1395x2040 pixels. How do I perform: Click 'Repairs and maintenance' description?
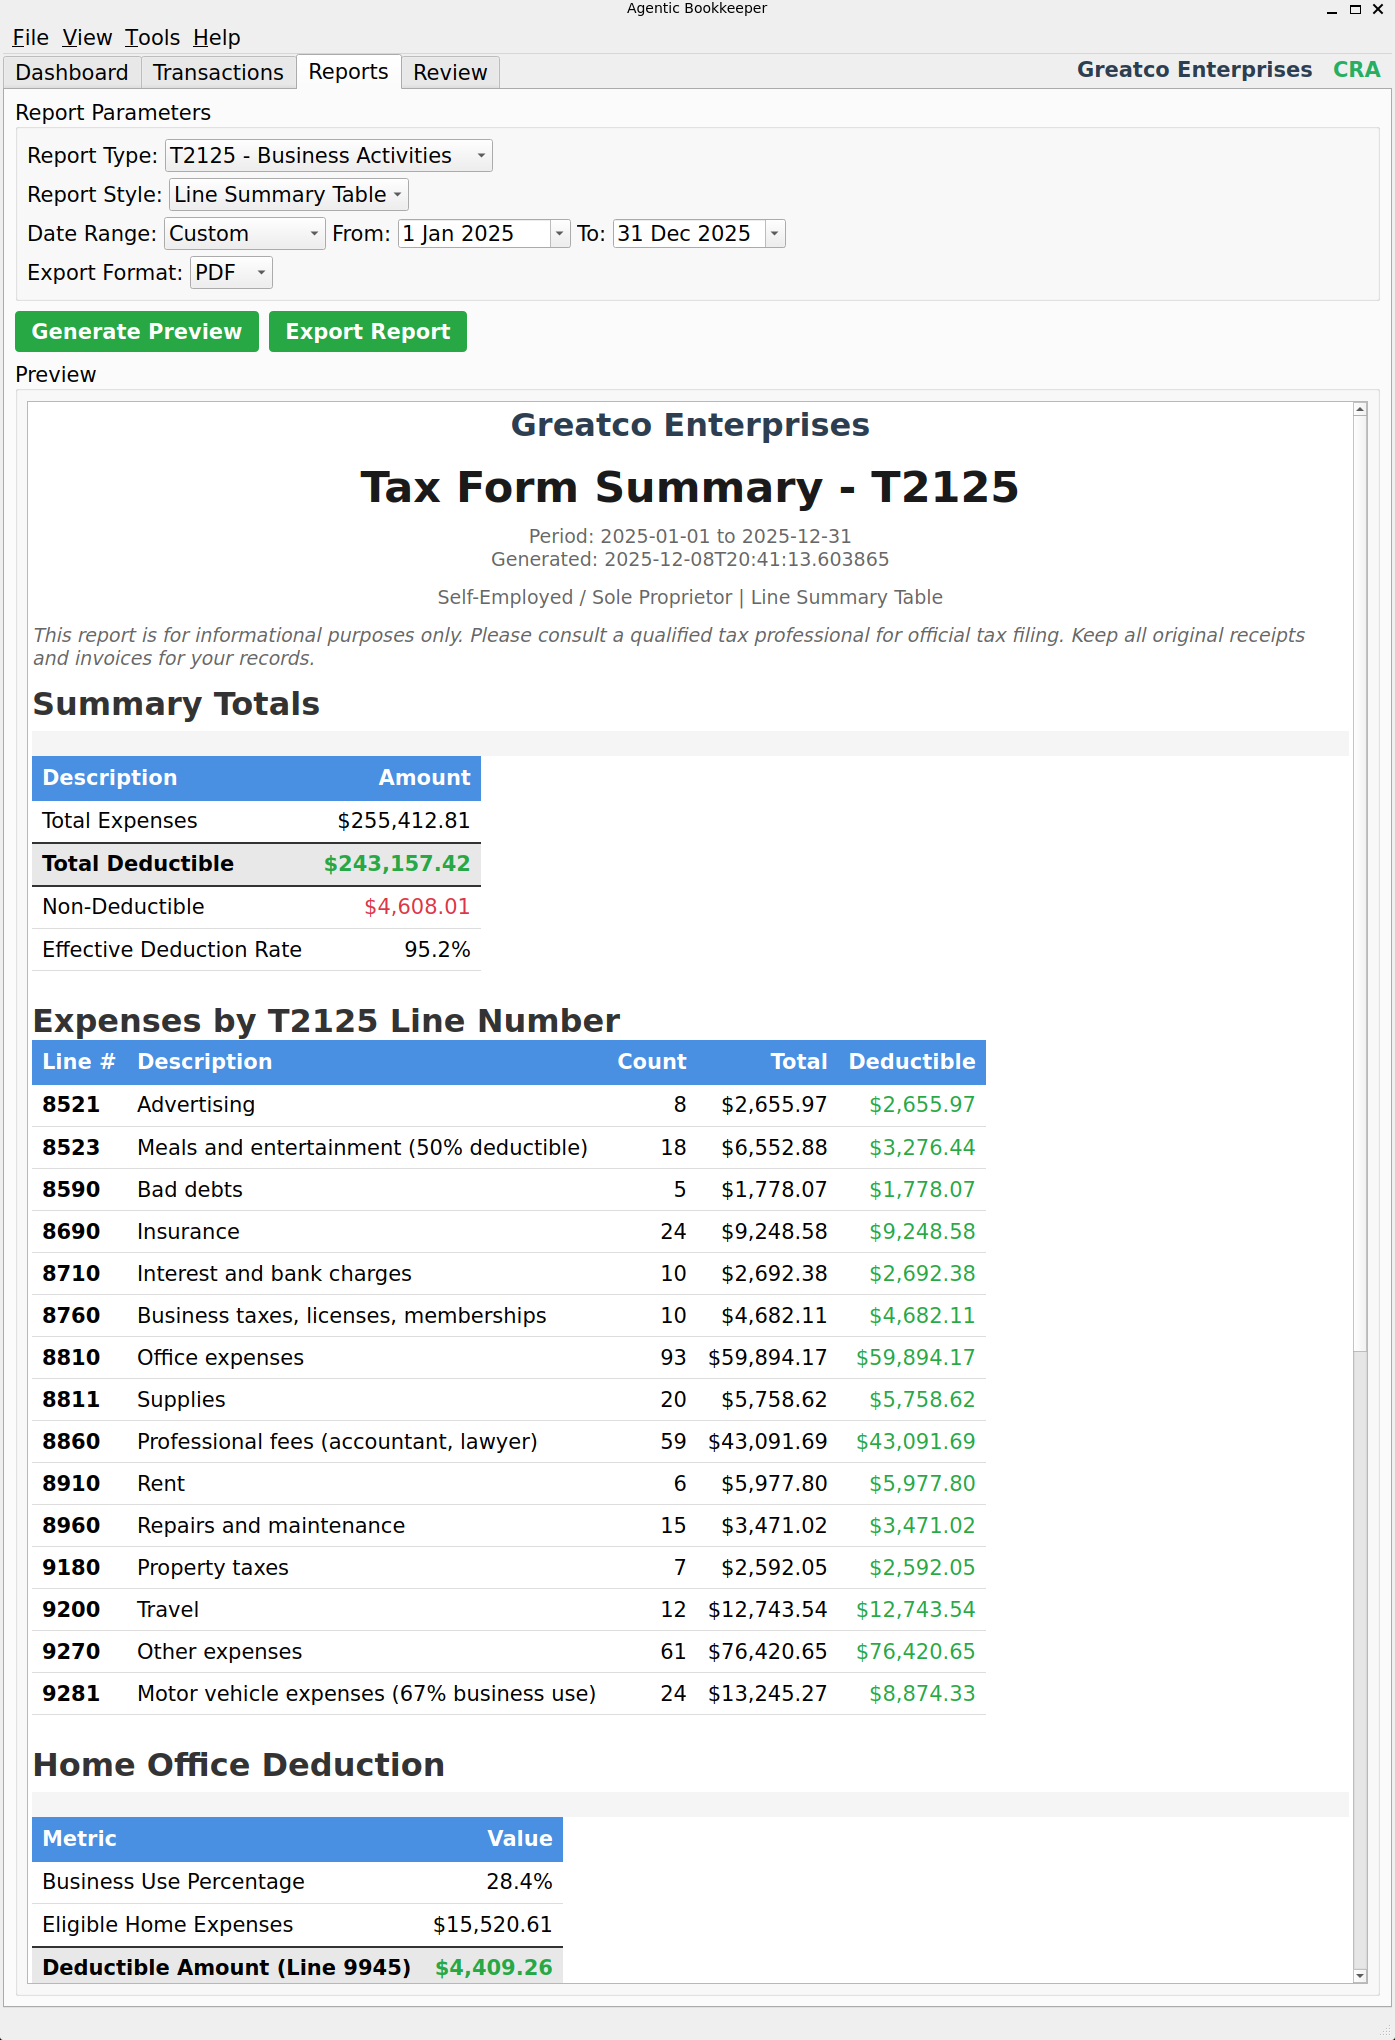[271, 1526]
